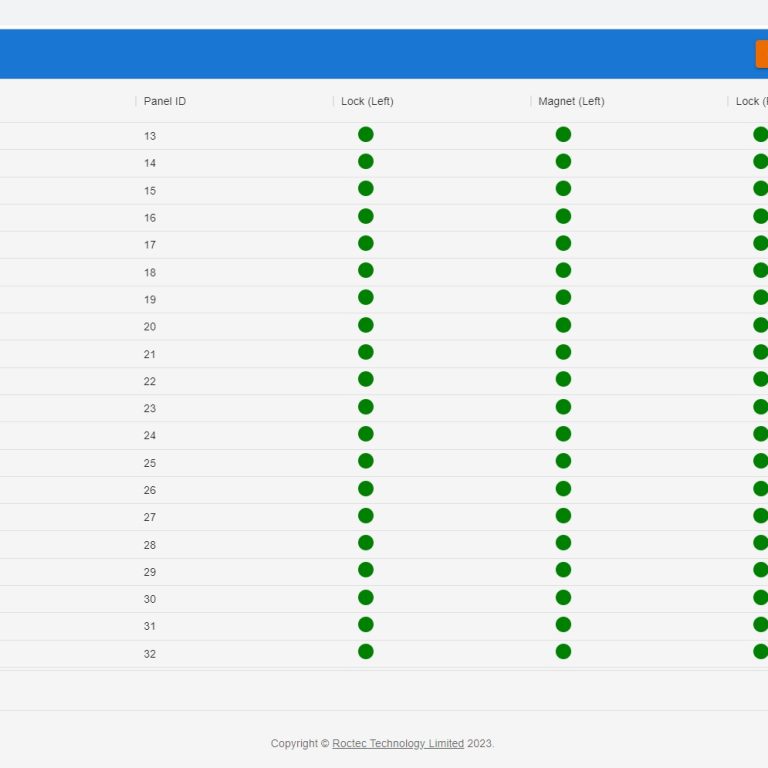Screen dimensions: 768x768
Task: Click the Magnet (Left) green dot for panel 32
Action: 563,652
